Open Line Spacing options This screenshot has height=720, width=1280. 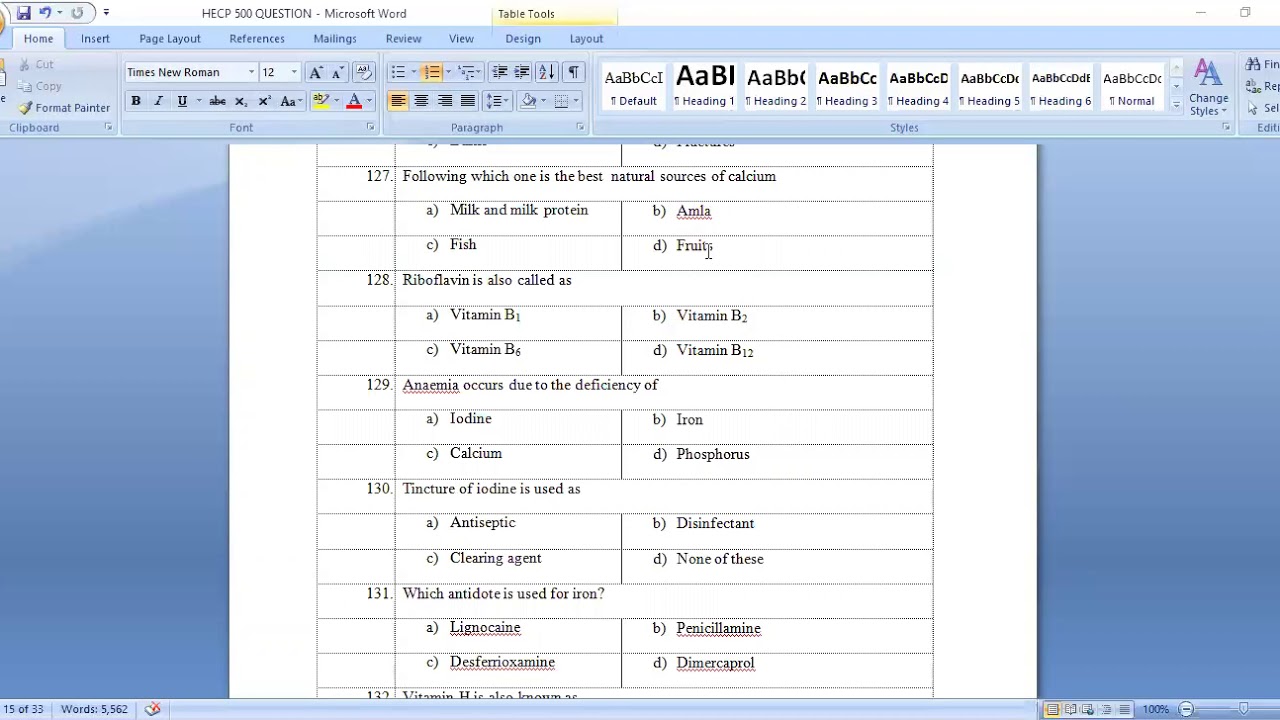point(497,101)
